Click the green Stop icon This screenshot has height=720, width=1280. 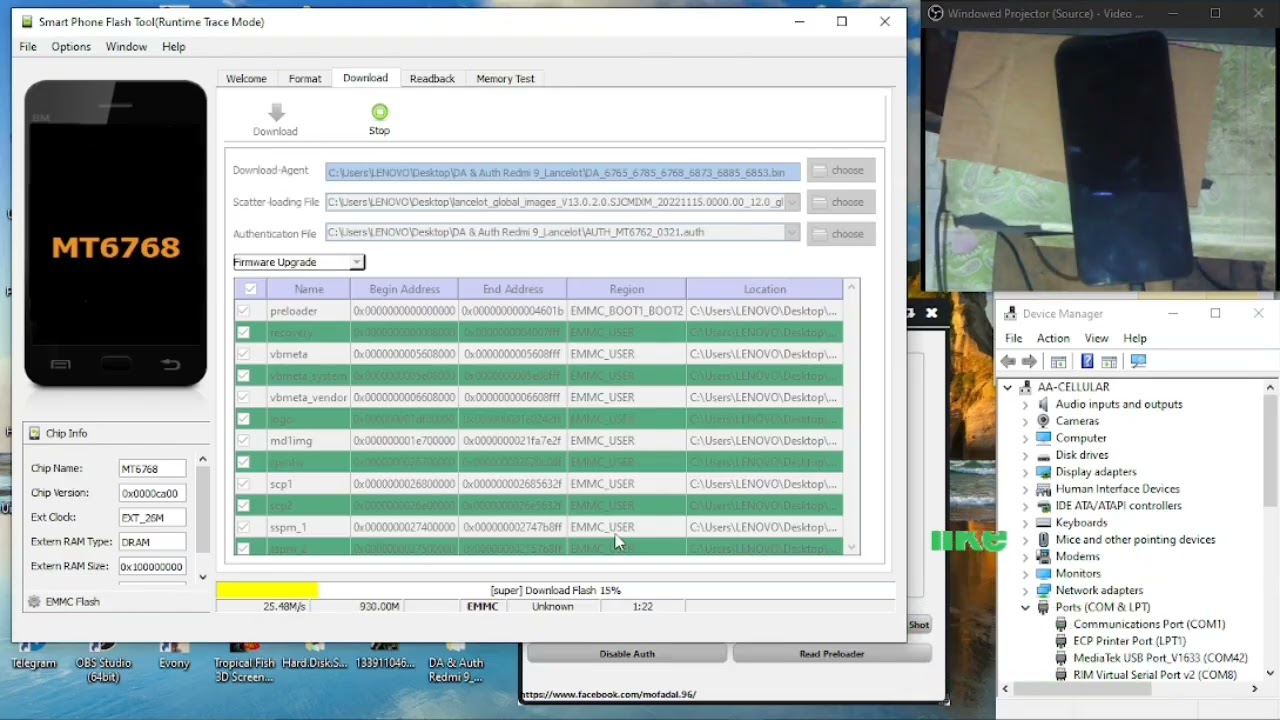(379, 112)
